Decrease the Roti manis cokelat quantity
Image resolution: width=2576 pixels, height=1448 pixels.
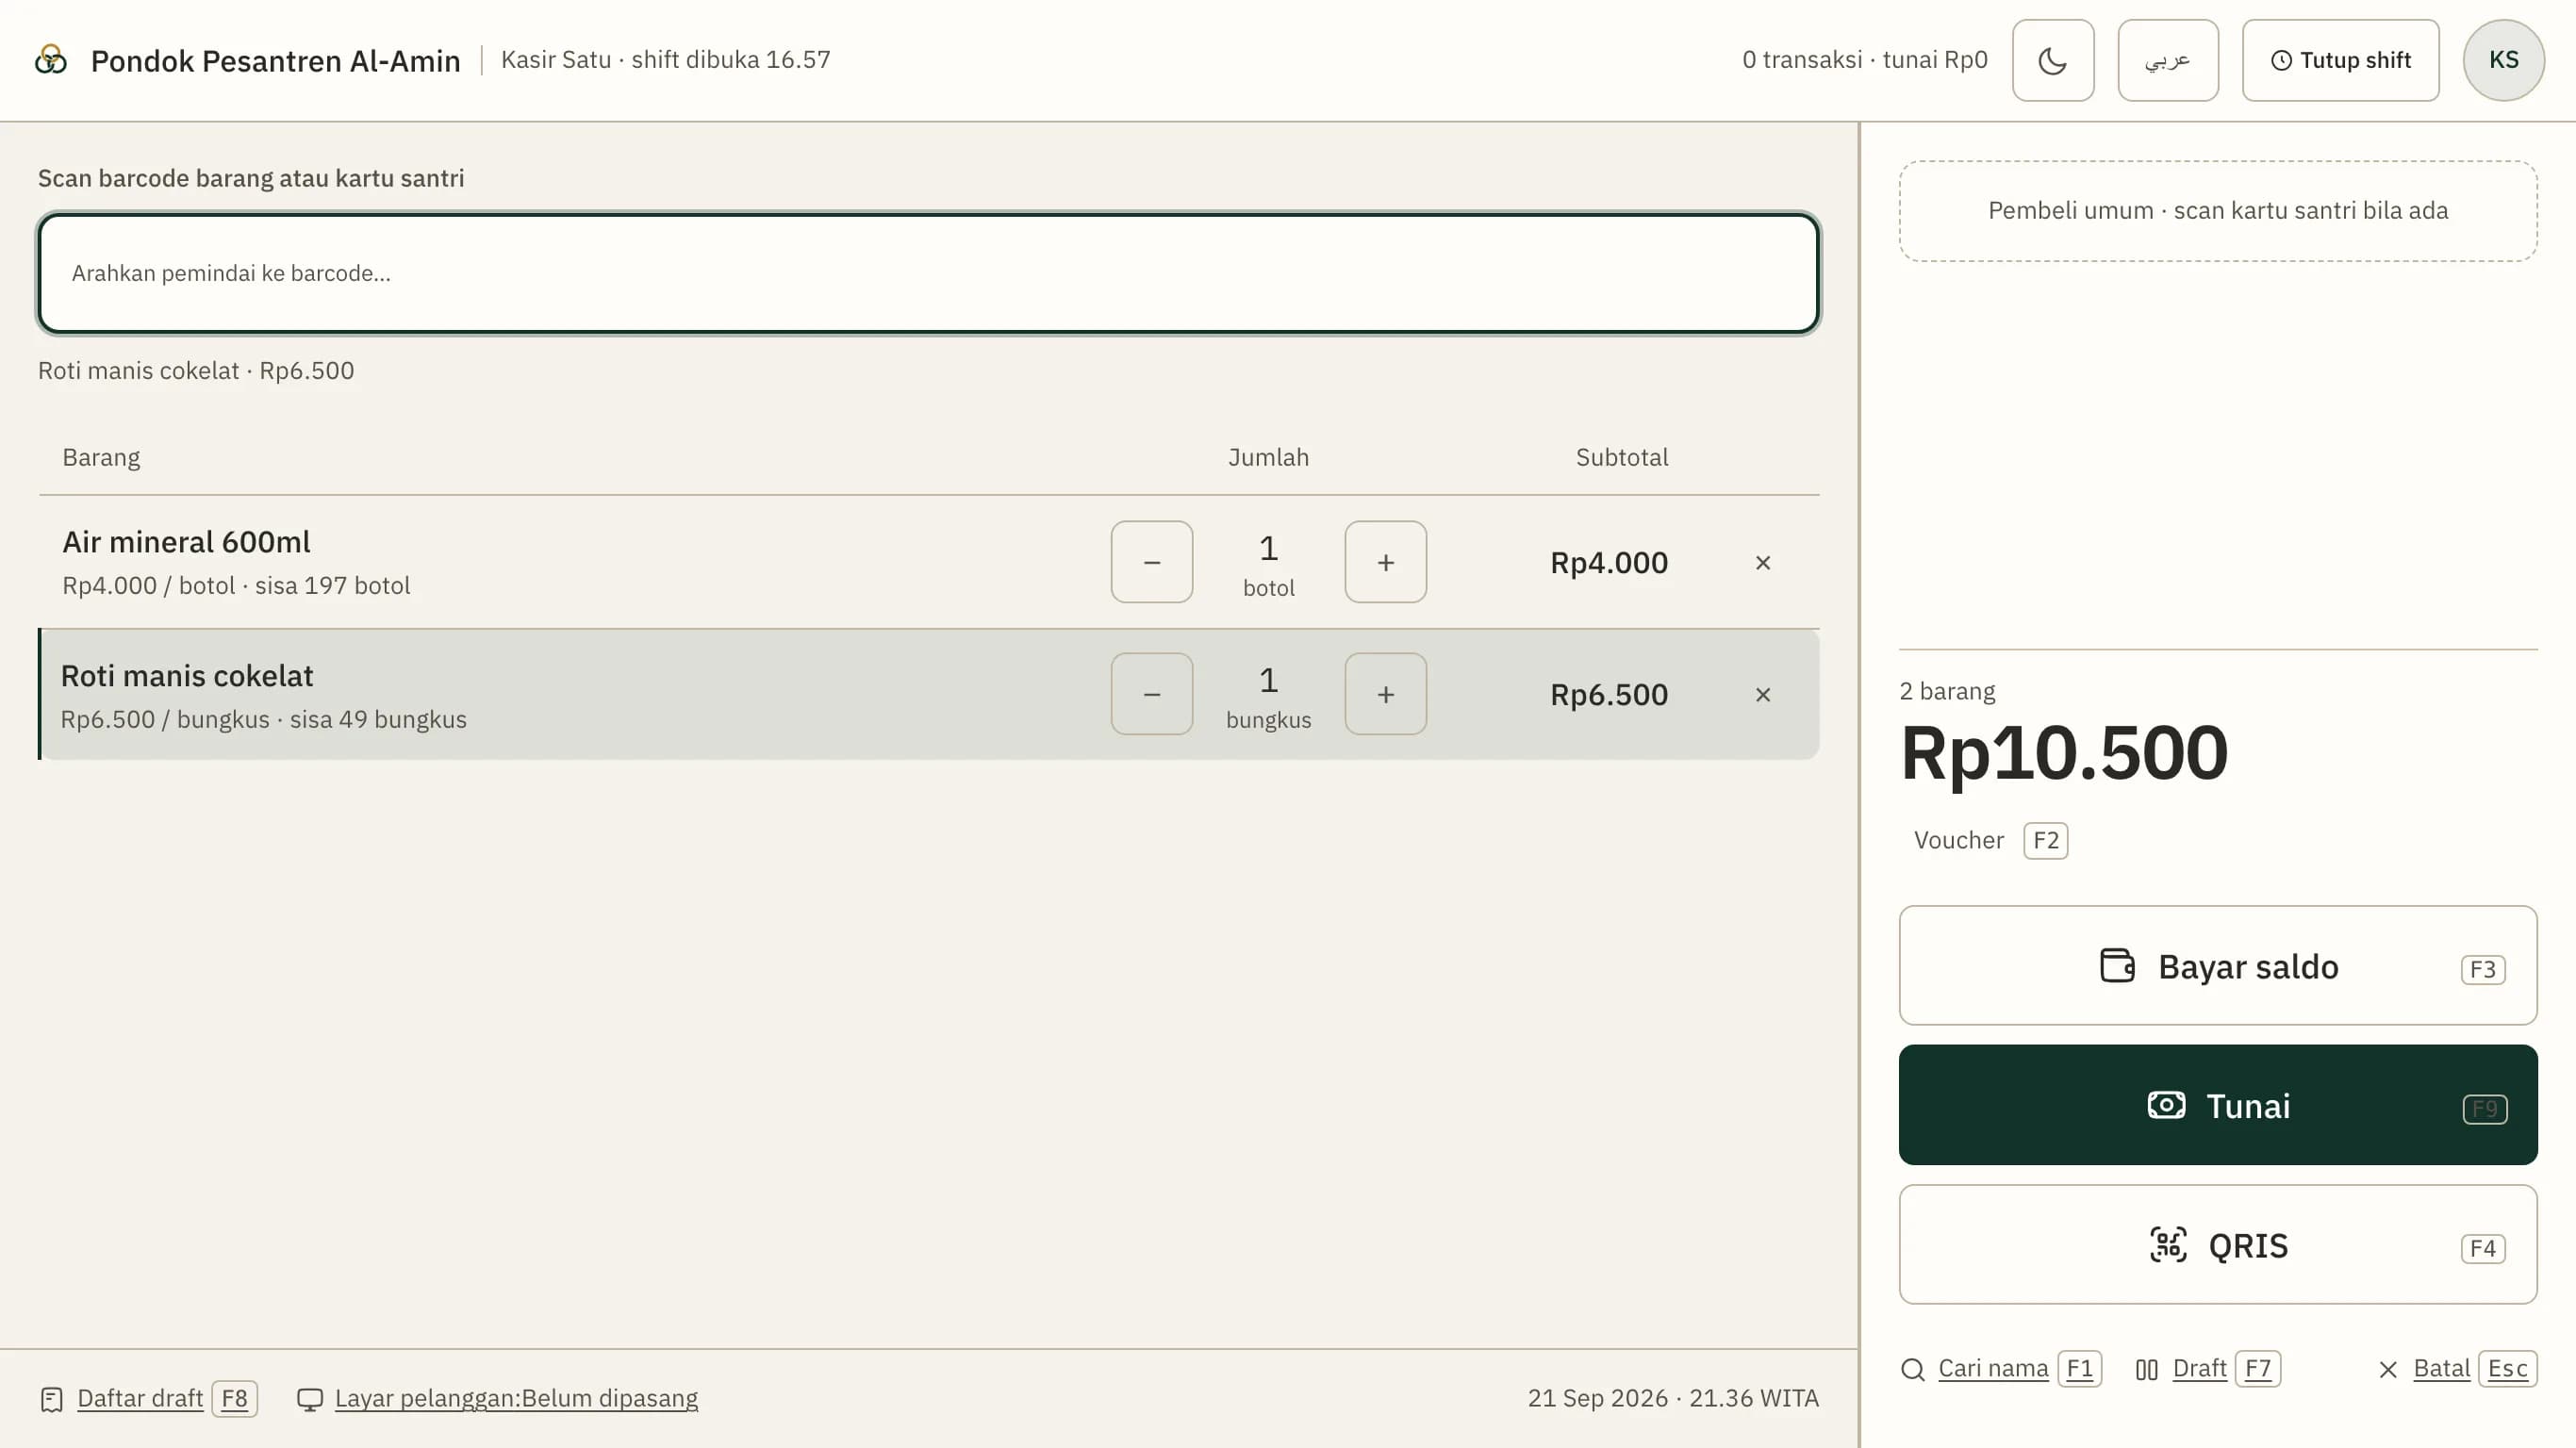[1151, 694]
